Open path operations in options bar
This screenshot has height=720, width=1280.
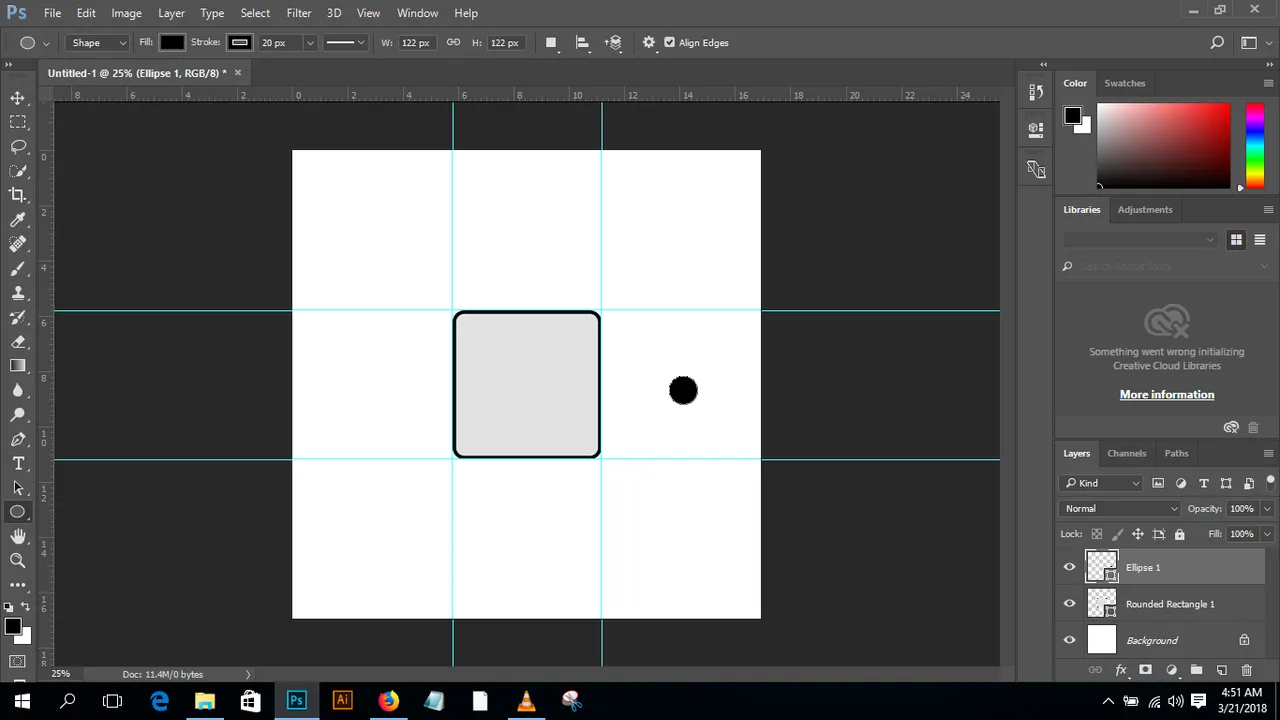pyautogui.click(x=550, y=42)
